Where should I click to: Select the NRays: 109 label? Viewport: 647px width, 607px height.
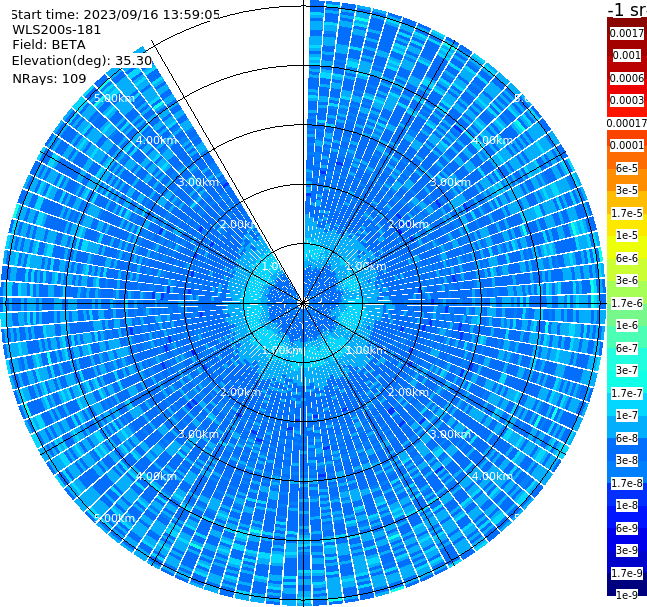pyautogui.click(x=49, y=78)
